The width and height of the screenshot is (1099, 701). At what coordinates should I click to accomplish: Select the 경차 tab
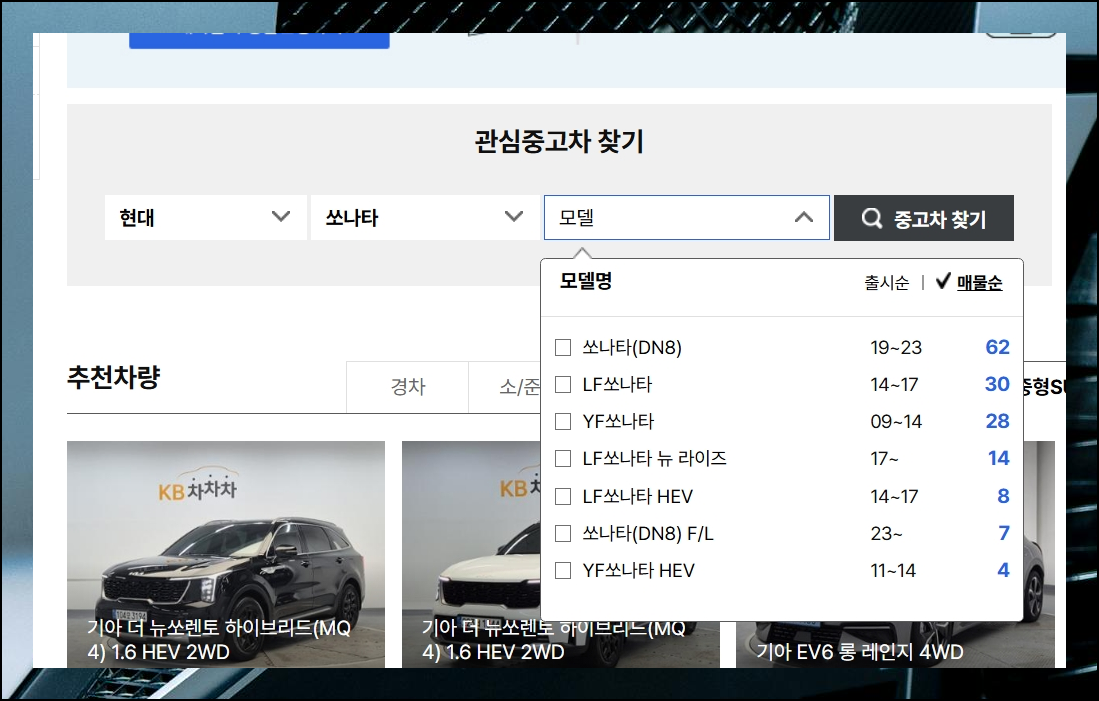click(x=408, y=387)
